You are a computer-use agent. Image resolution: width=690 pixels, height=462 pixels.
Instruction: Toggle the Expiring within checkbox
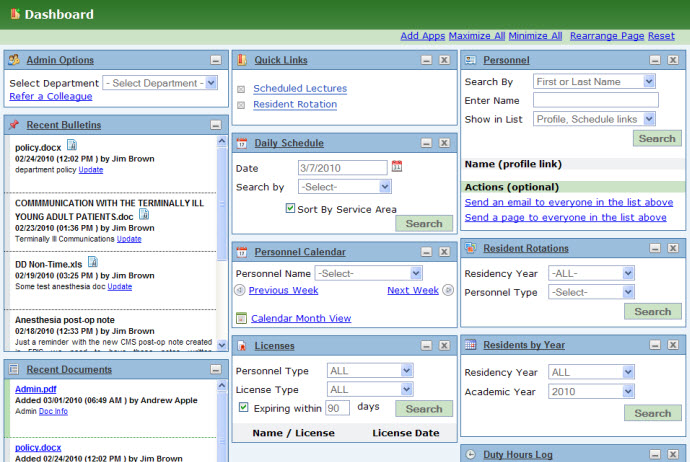coord(243,407)
